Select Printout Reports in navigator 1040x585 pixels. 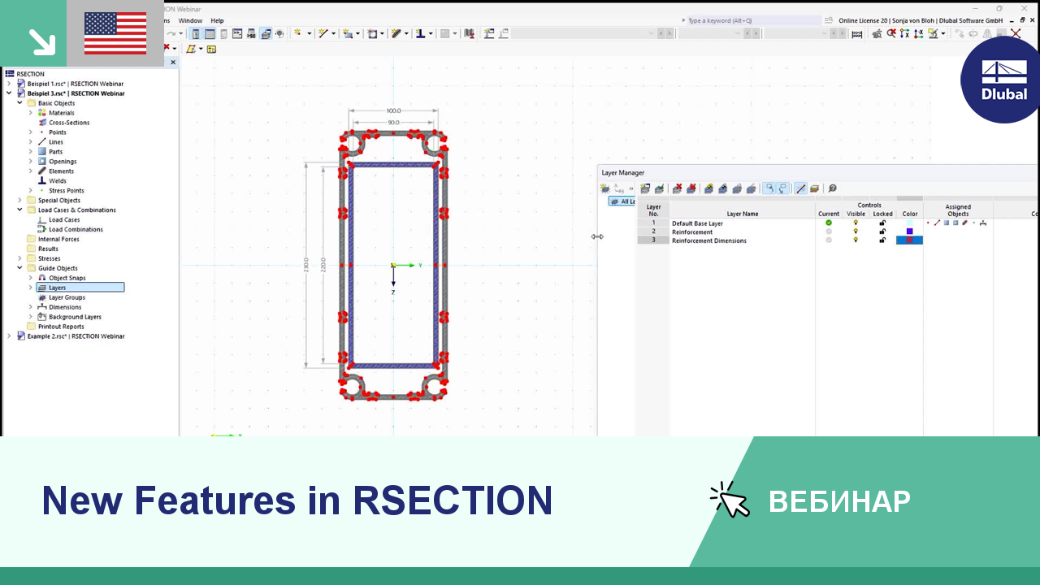61,326
